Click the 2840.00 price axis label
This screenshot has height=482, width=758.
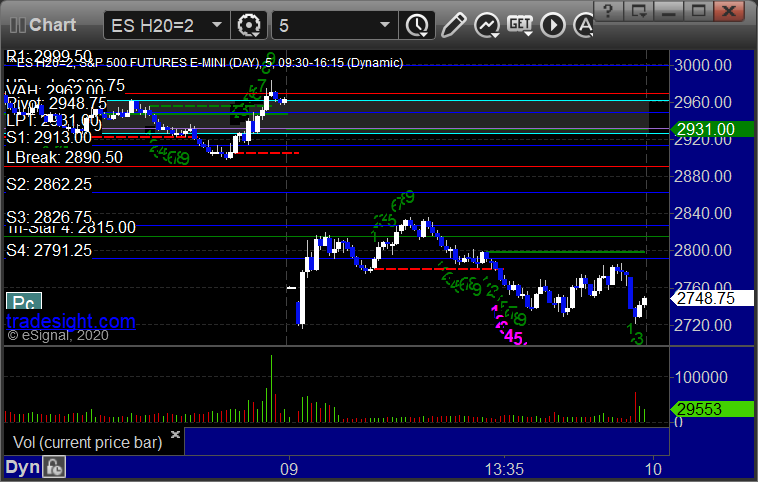(x=703, y=213)
